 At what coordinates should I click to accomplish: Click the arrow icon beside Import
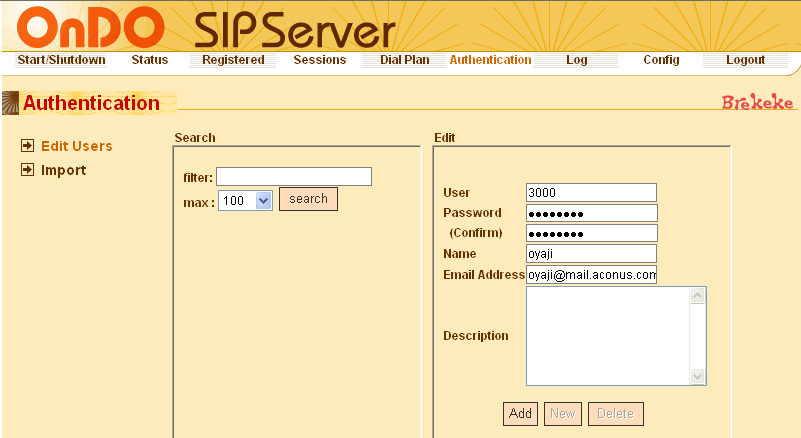[28, 170]
